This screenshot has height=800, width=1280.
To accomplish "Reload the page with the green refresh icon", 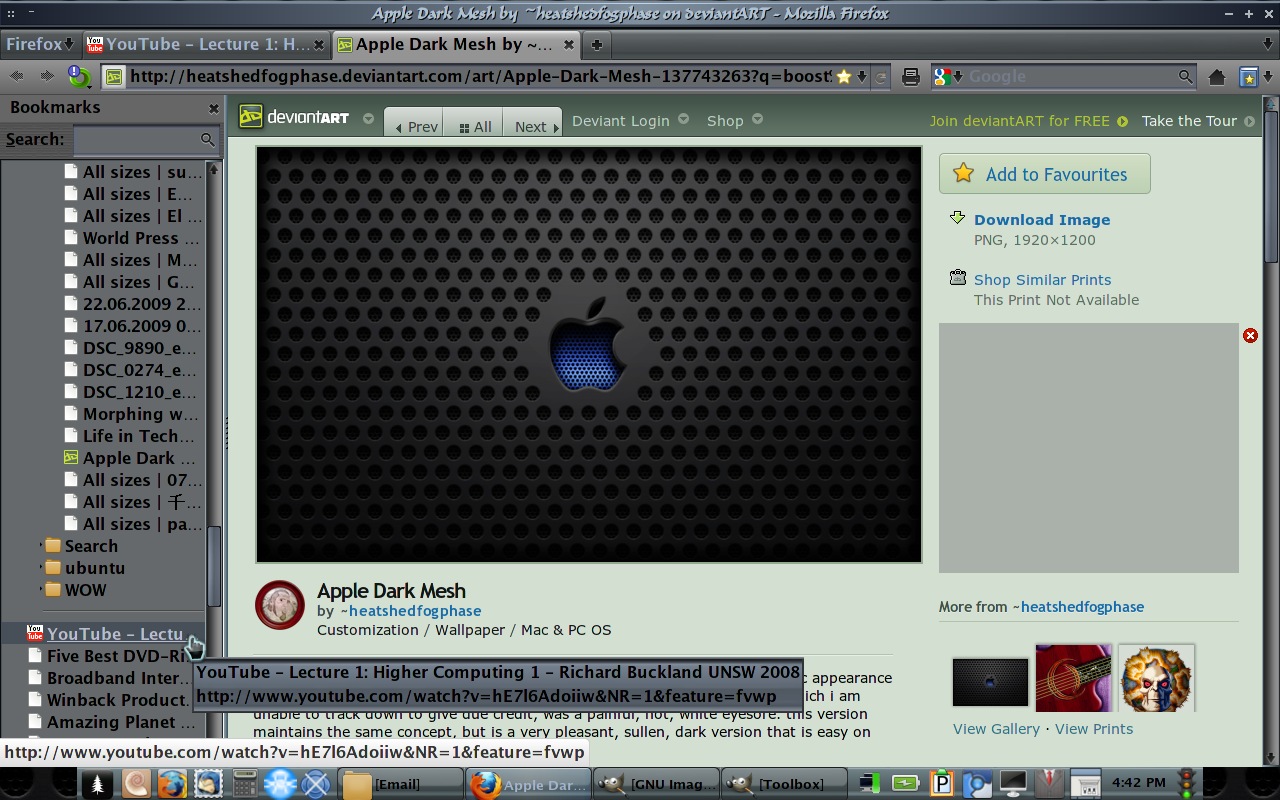I will pyautogui.click(x=79, y=76).
